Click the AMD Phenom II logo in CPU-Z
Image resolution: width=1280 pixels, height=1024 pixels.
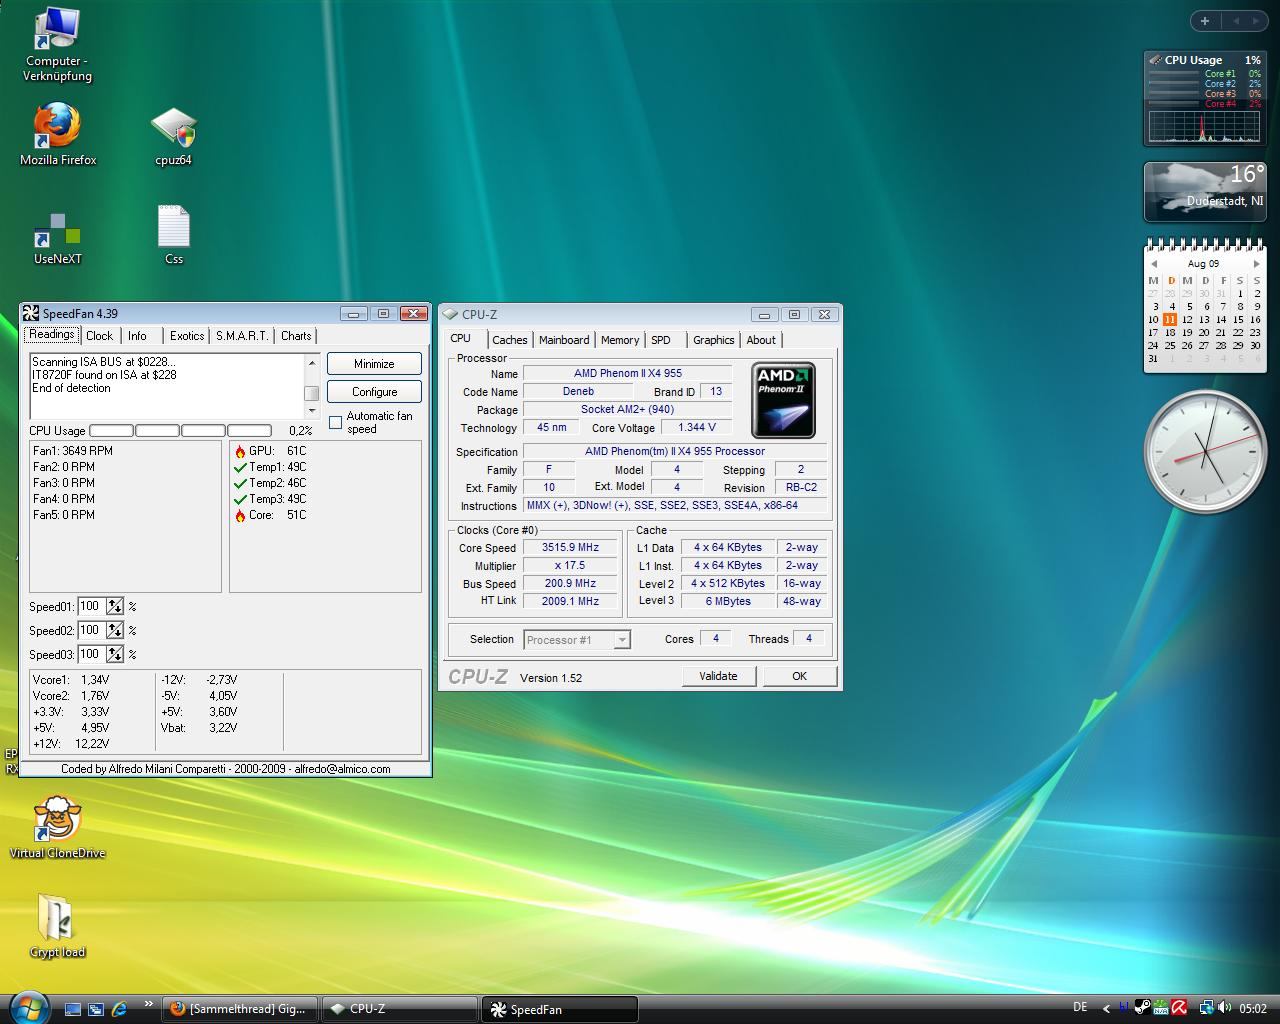pos(783,400)
